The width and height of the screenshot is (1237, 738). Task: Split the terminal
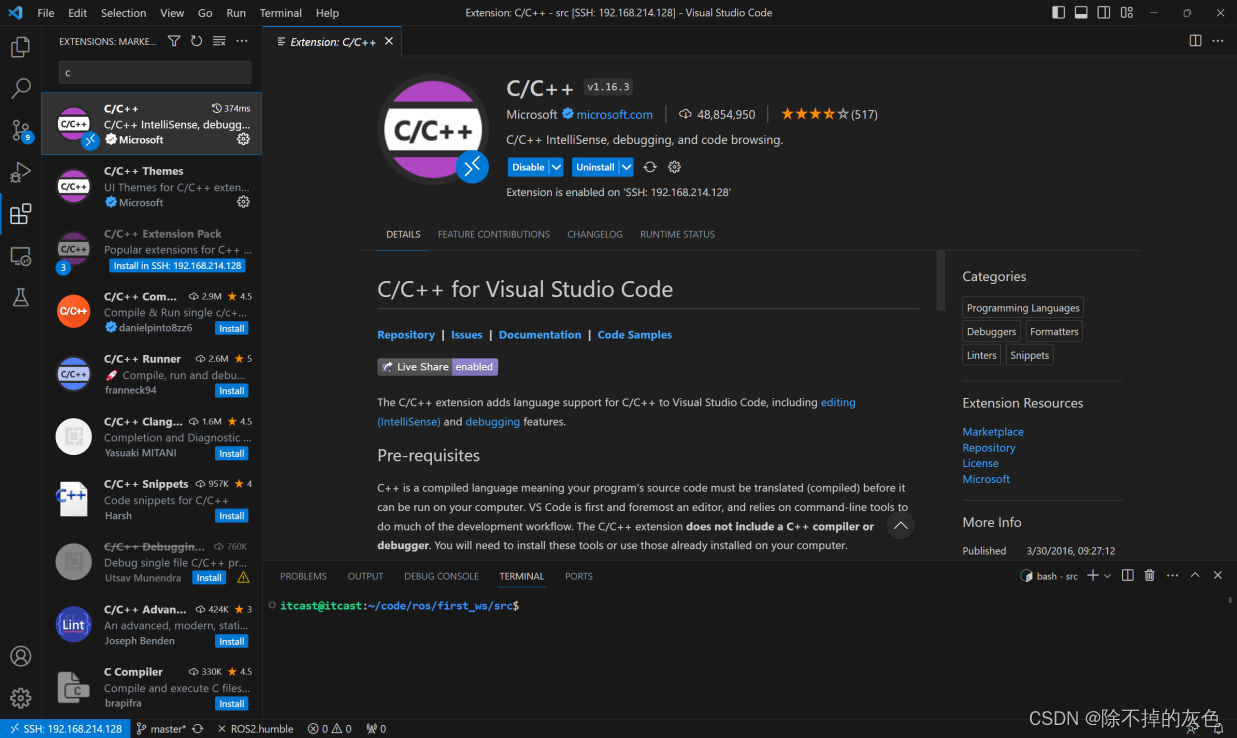(x=1127, y=575)
